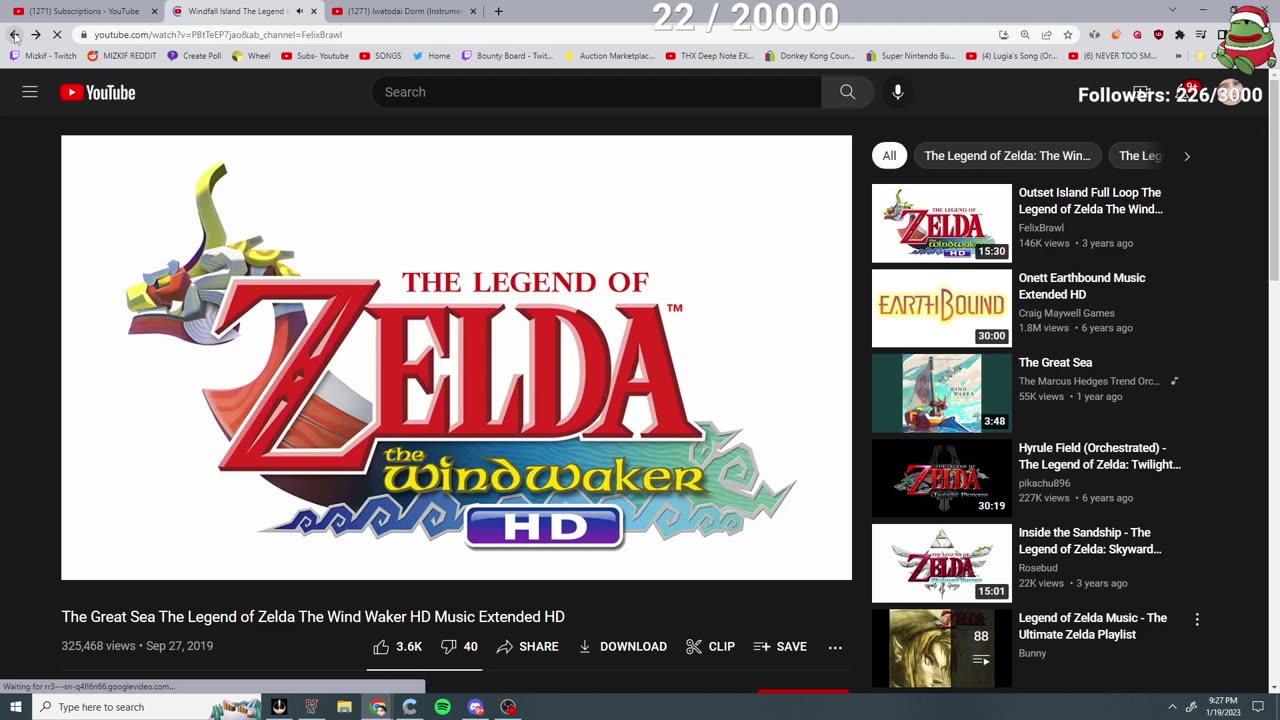Image resolution: width=1280 pixels, height=720 pixels.
Task: Open the Twitter Home bookmark
Action: [431, 56]
